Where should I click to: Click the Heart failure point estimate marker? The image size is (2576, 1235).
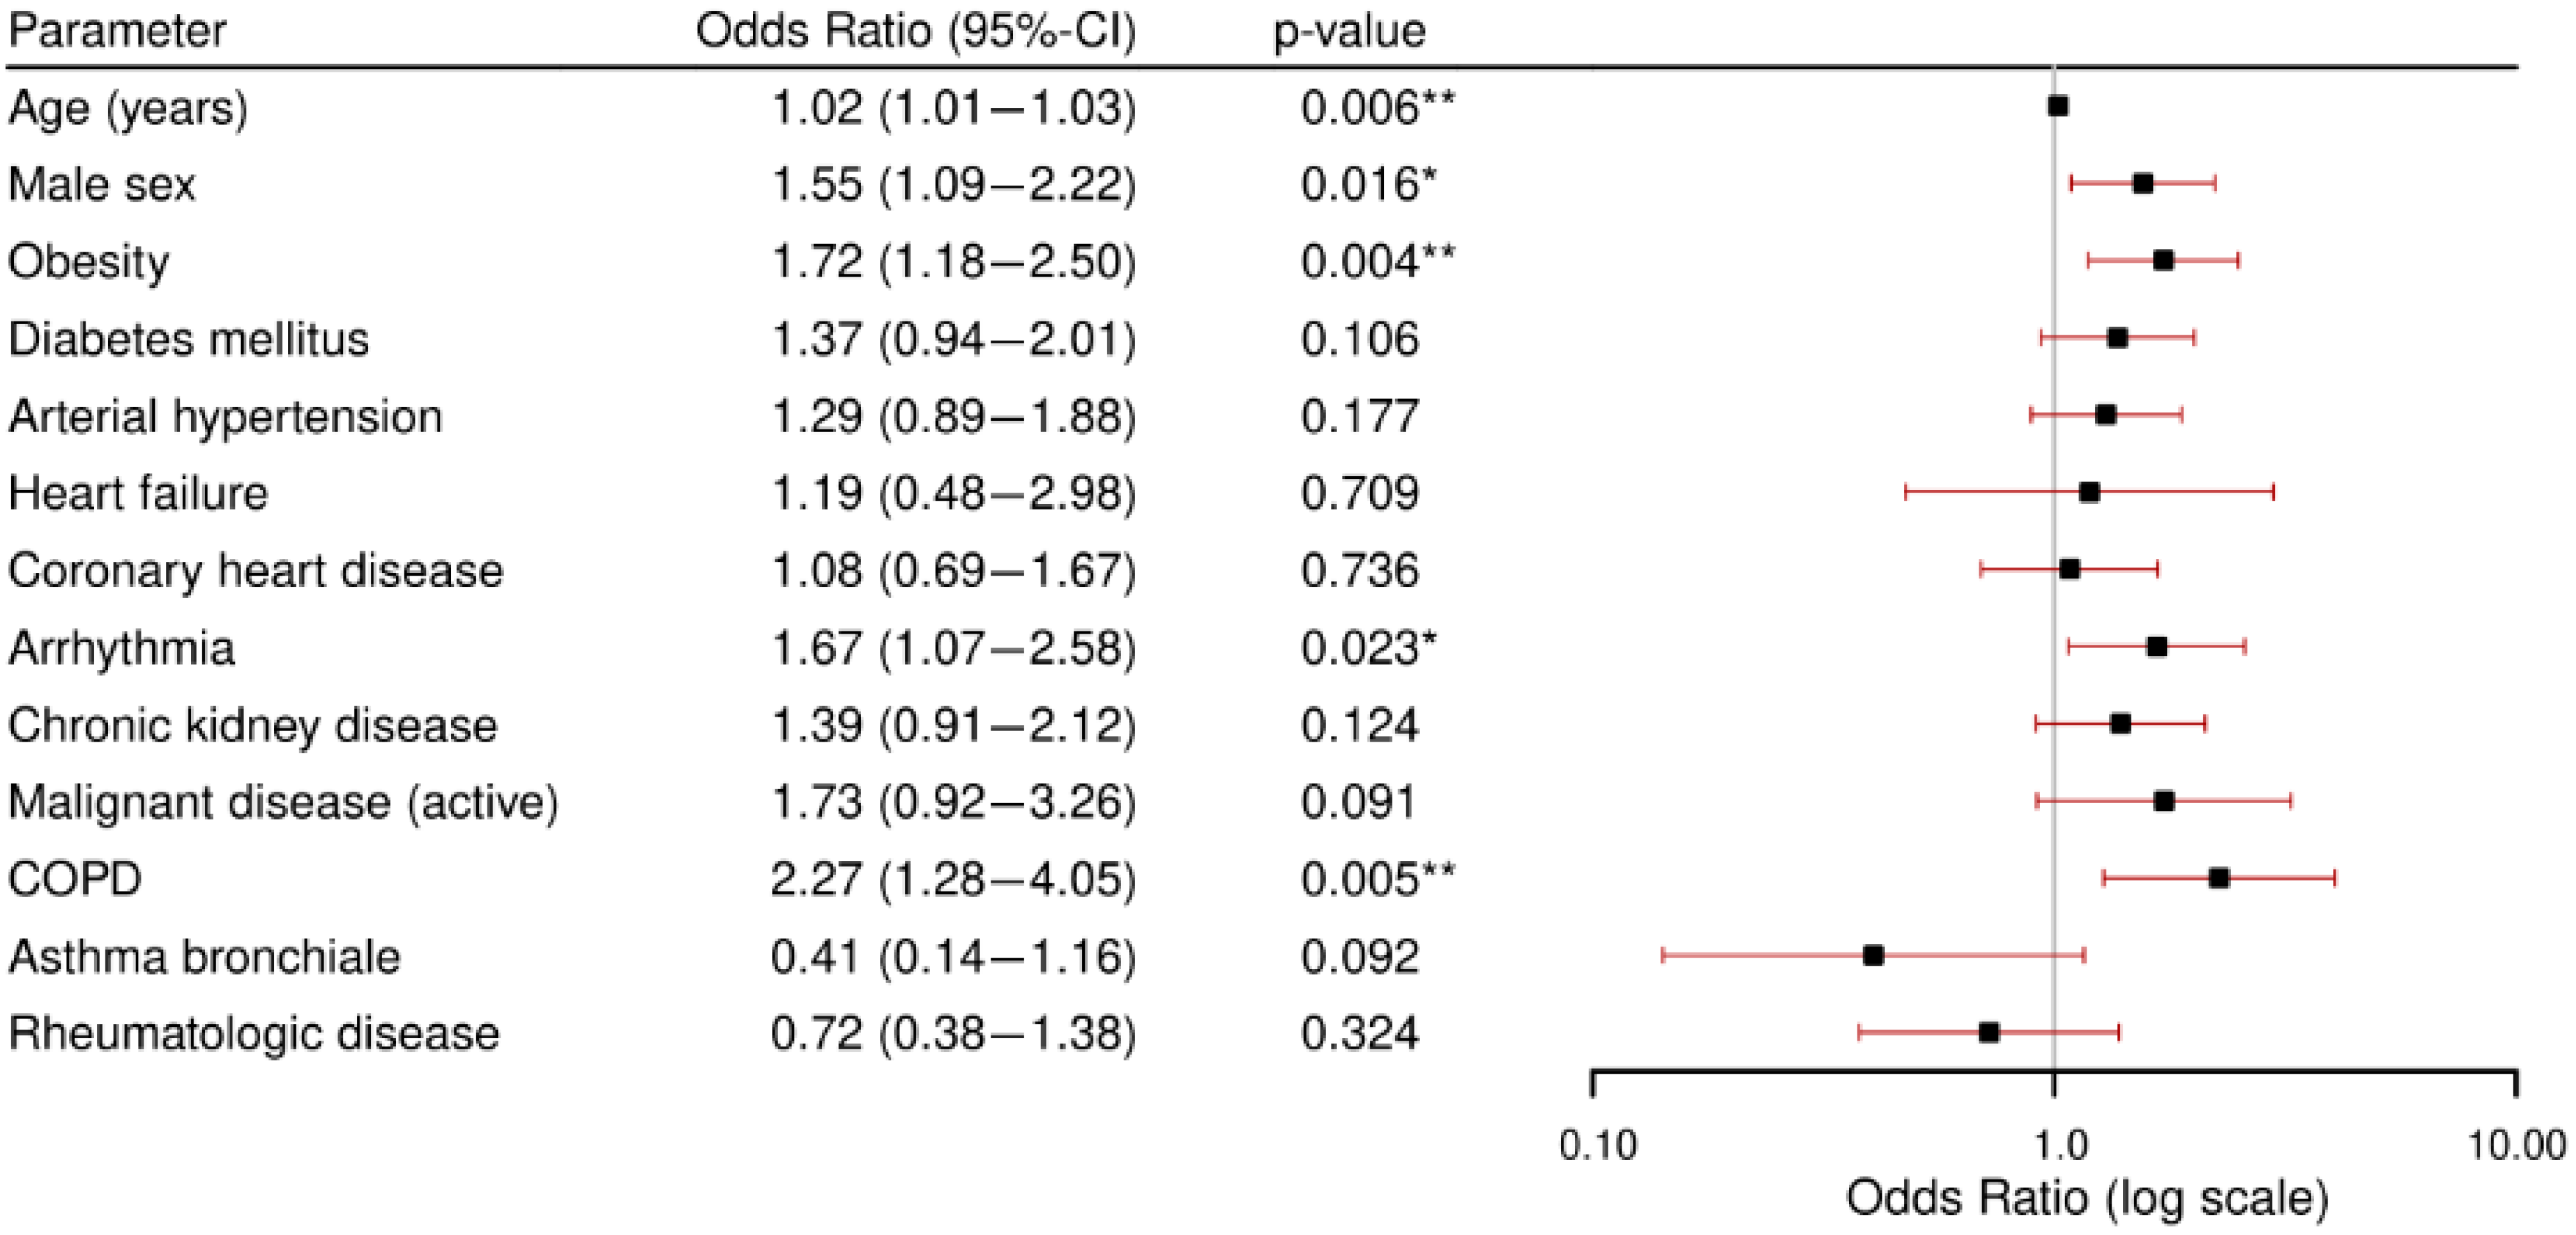pos(2089,492)
